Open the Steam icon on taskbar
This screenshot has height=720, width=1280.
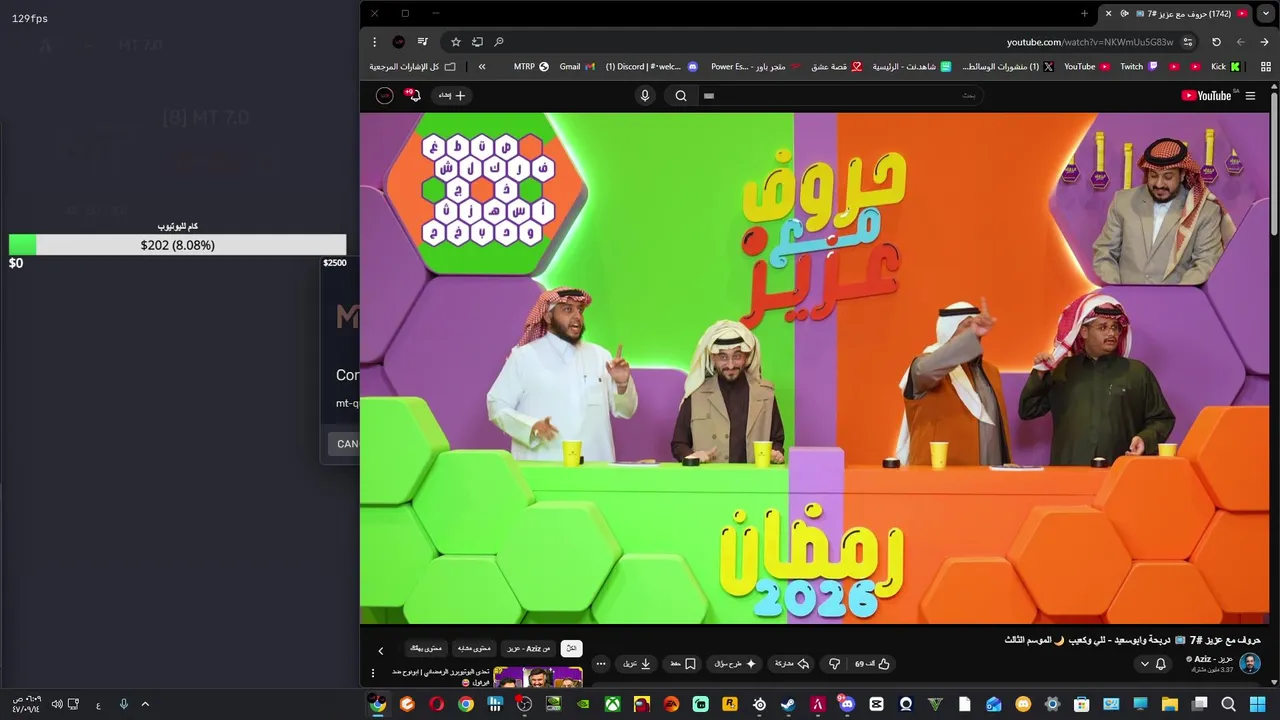click(x=788, y=704)
